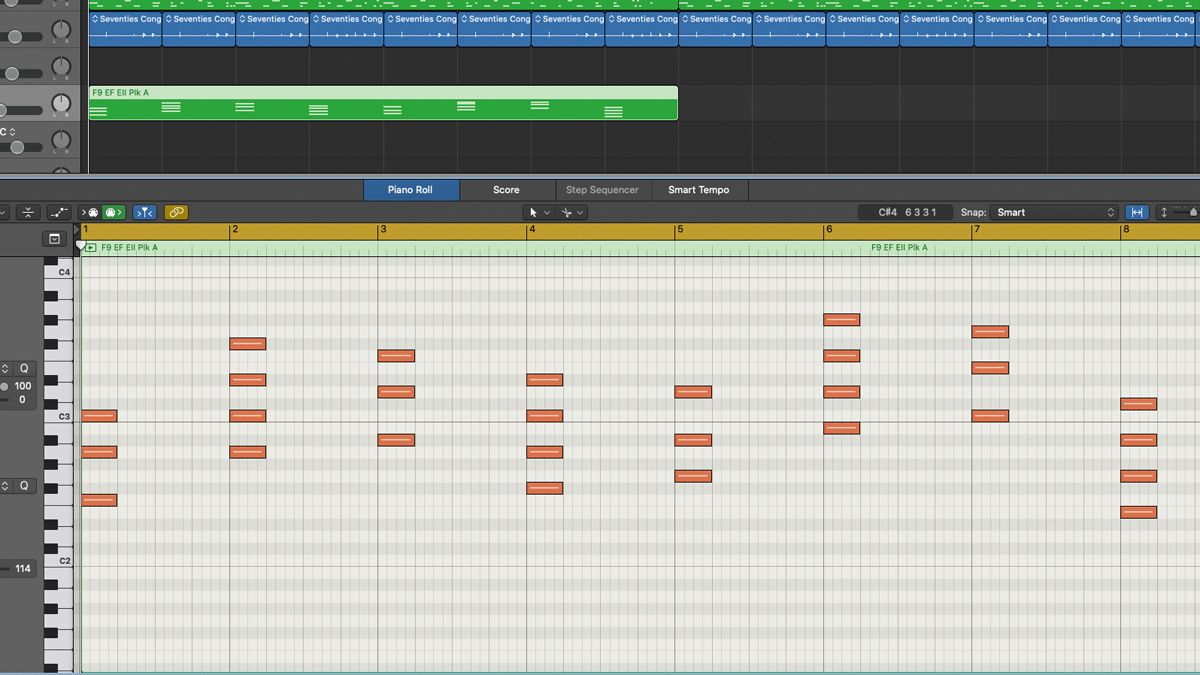The image size is (1200, 675).
Task: Open MIDI Draw via the dotted-curve icon
Action: tap(58, 212)
